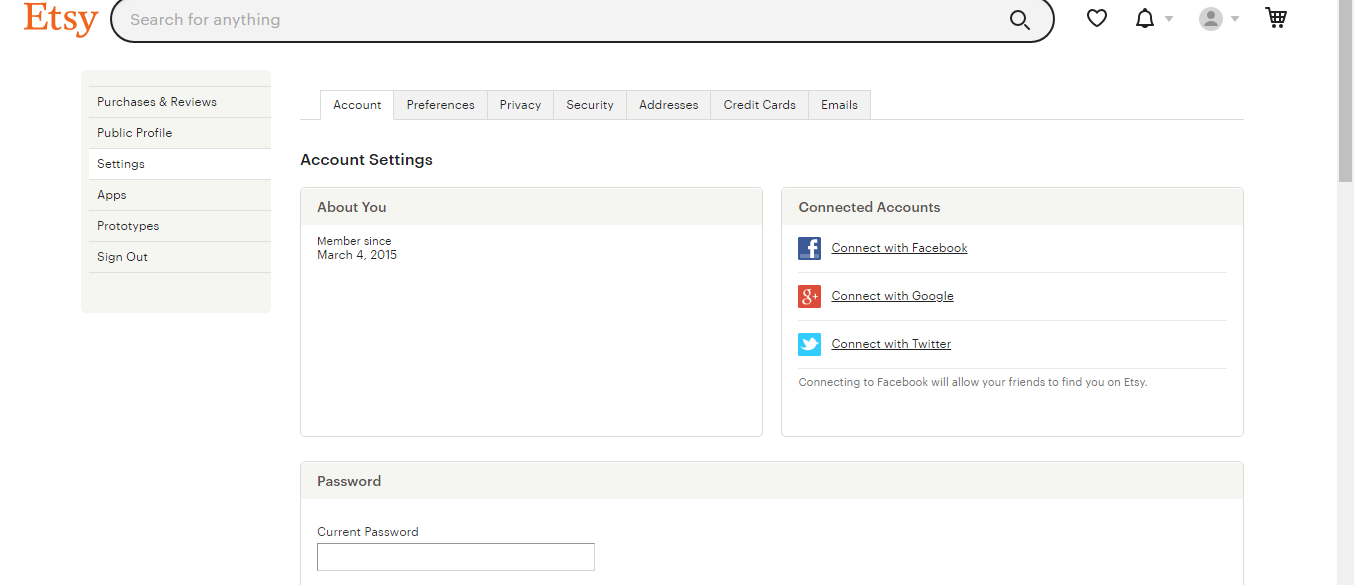
Task: Open the Addresses tab
Action: pos(669,105)
